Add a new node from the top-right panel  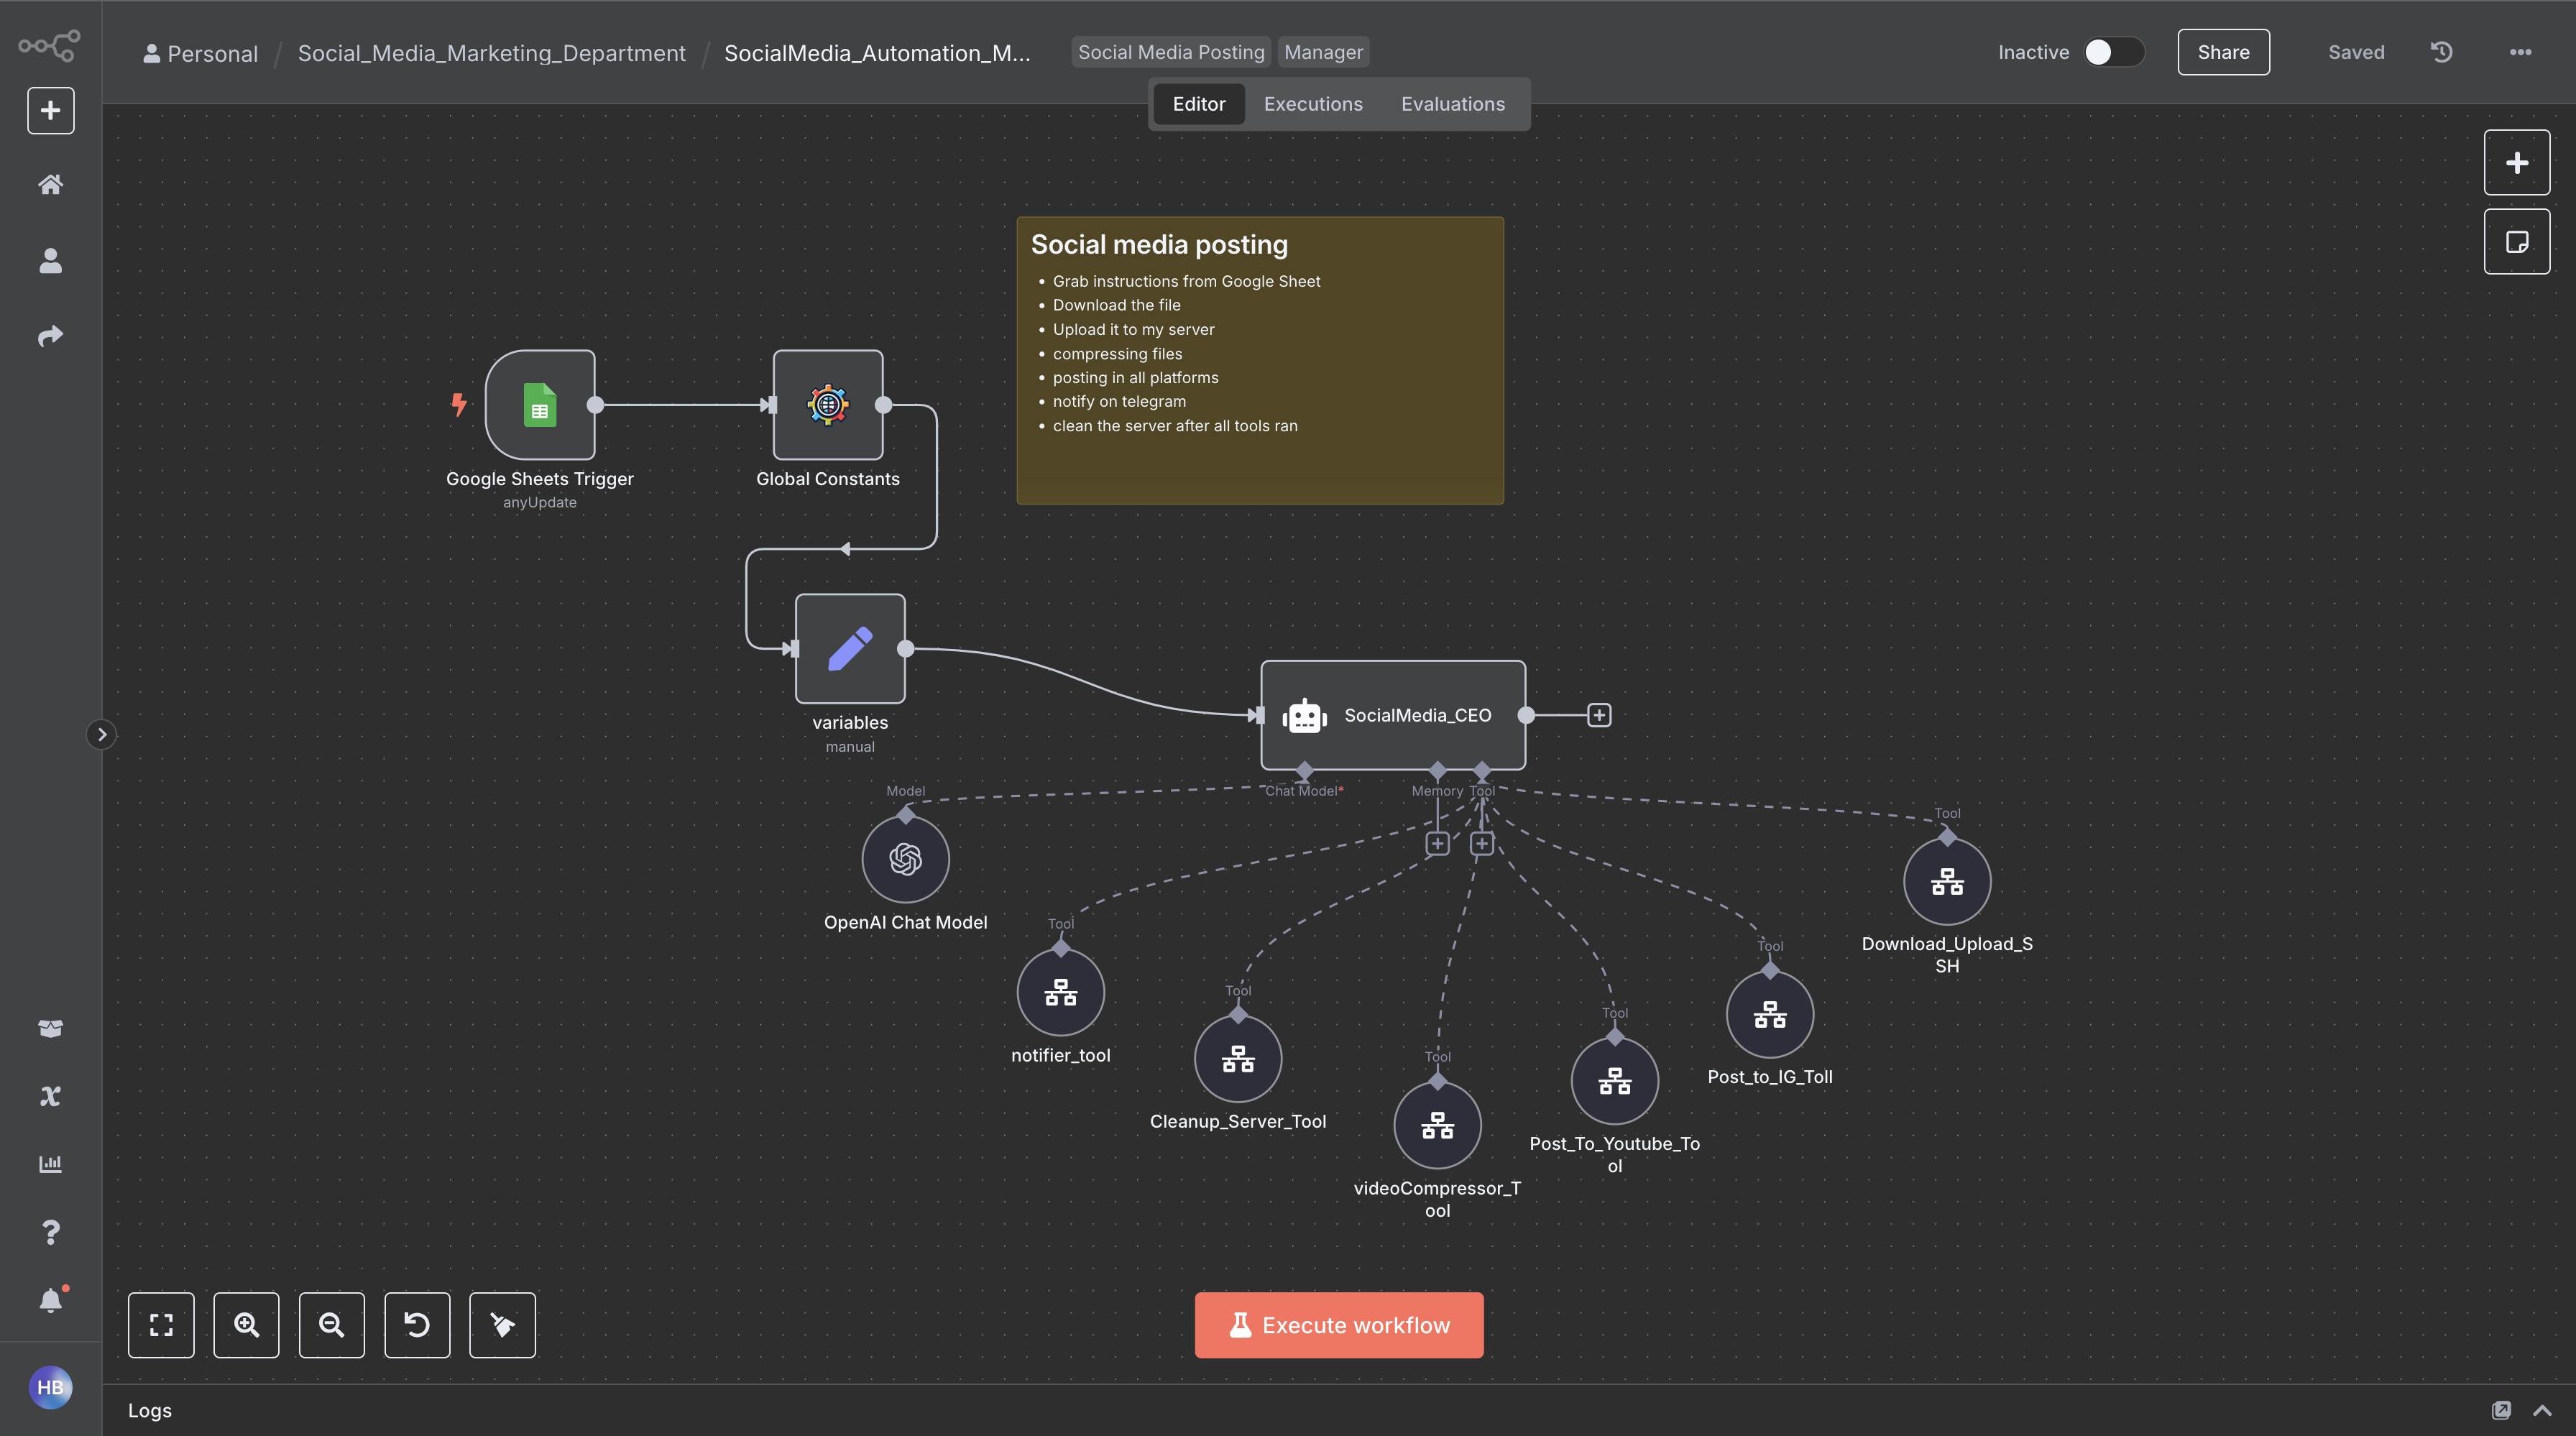pyautogui.click(x=2517, y=162)
